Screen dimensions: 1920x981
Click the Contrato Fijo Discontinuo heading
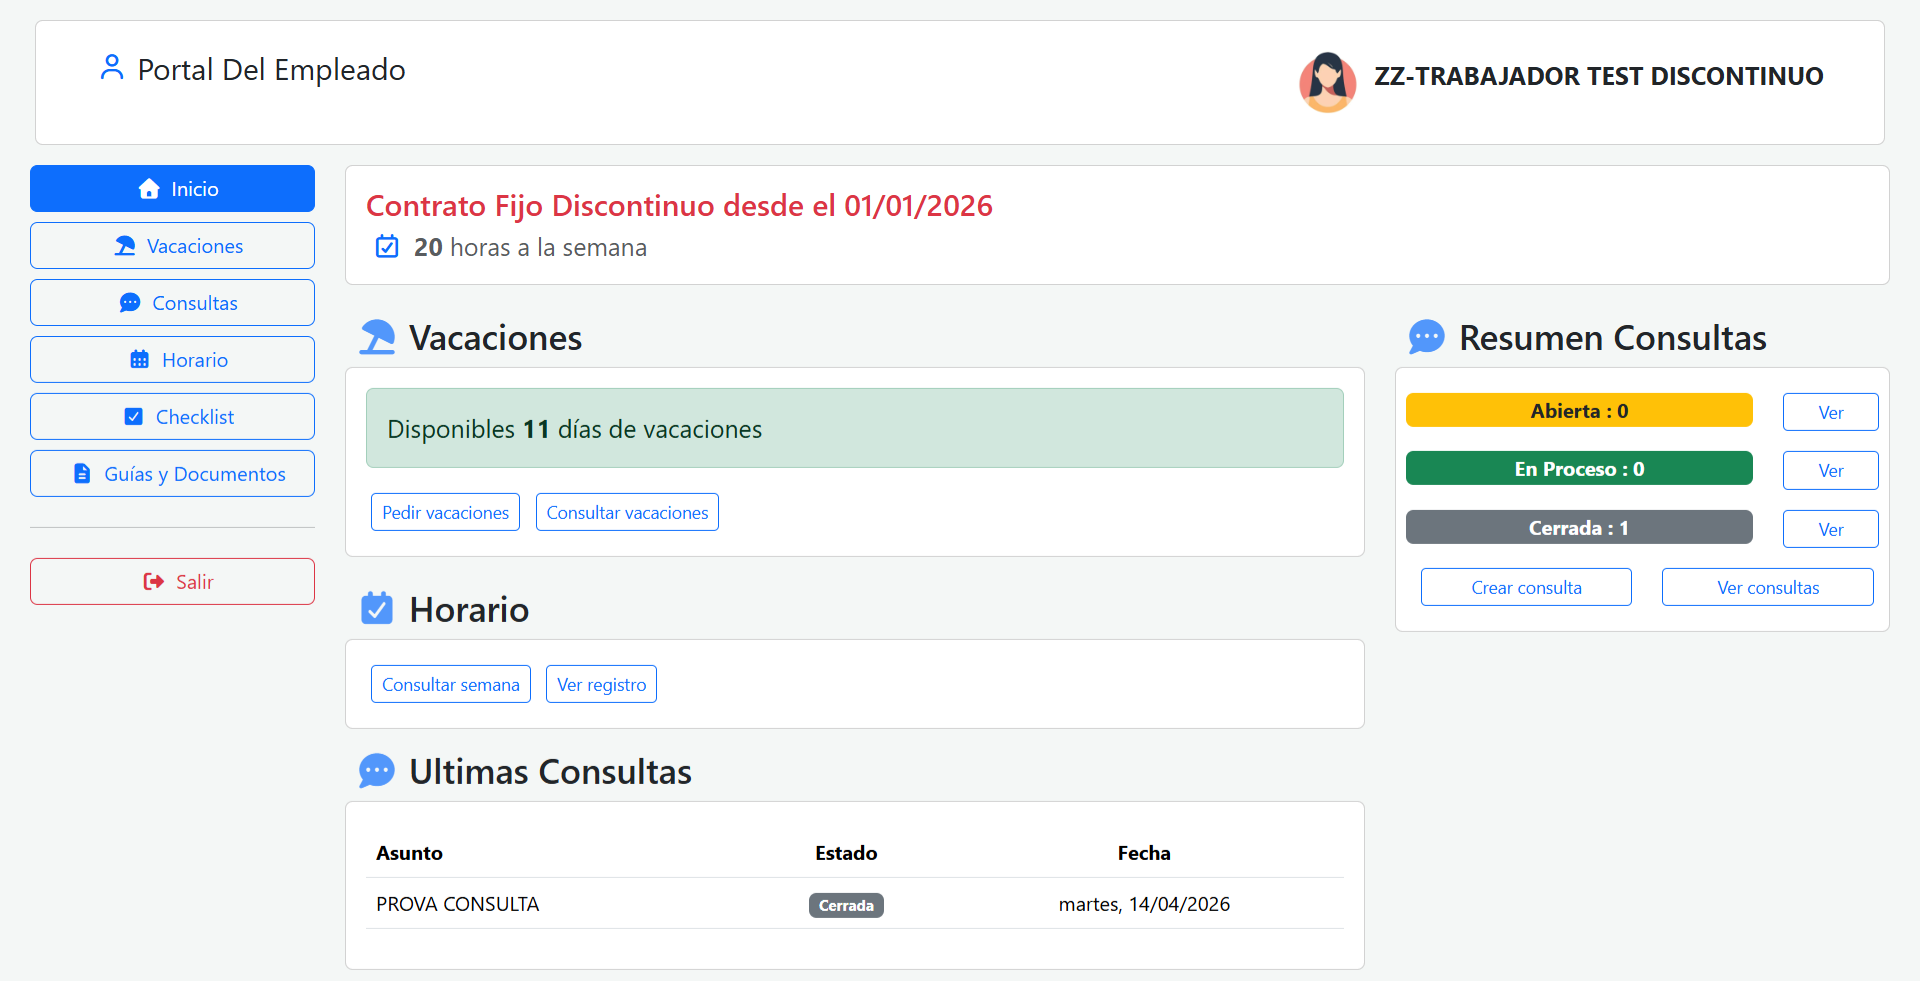(679, 205)
